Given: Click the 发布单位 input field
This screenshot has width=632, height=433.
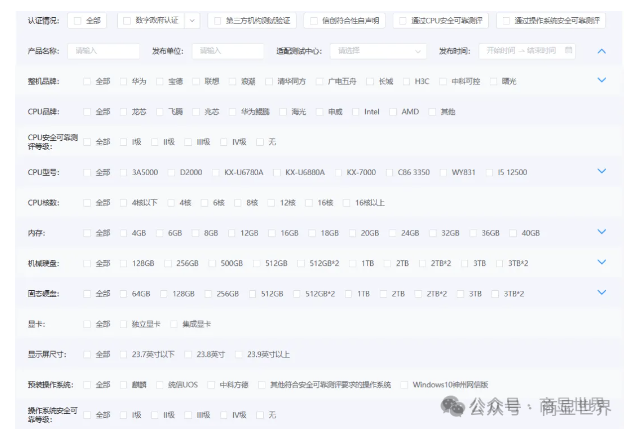Looking at the screenshot, I should [228, 51].
